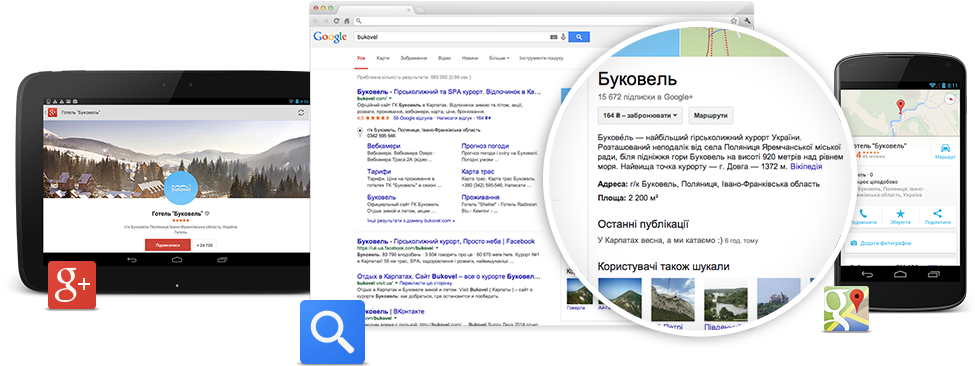Click the Google logo
975x366 pixels.
click(x=330, y=37)
